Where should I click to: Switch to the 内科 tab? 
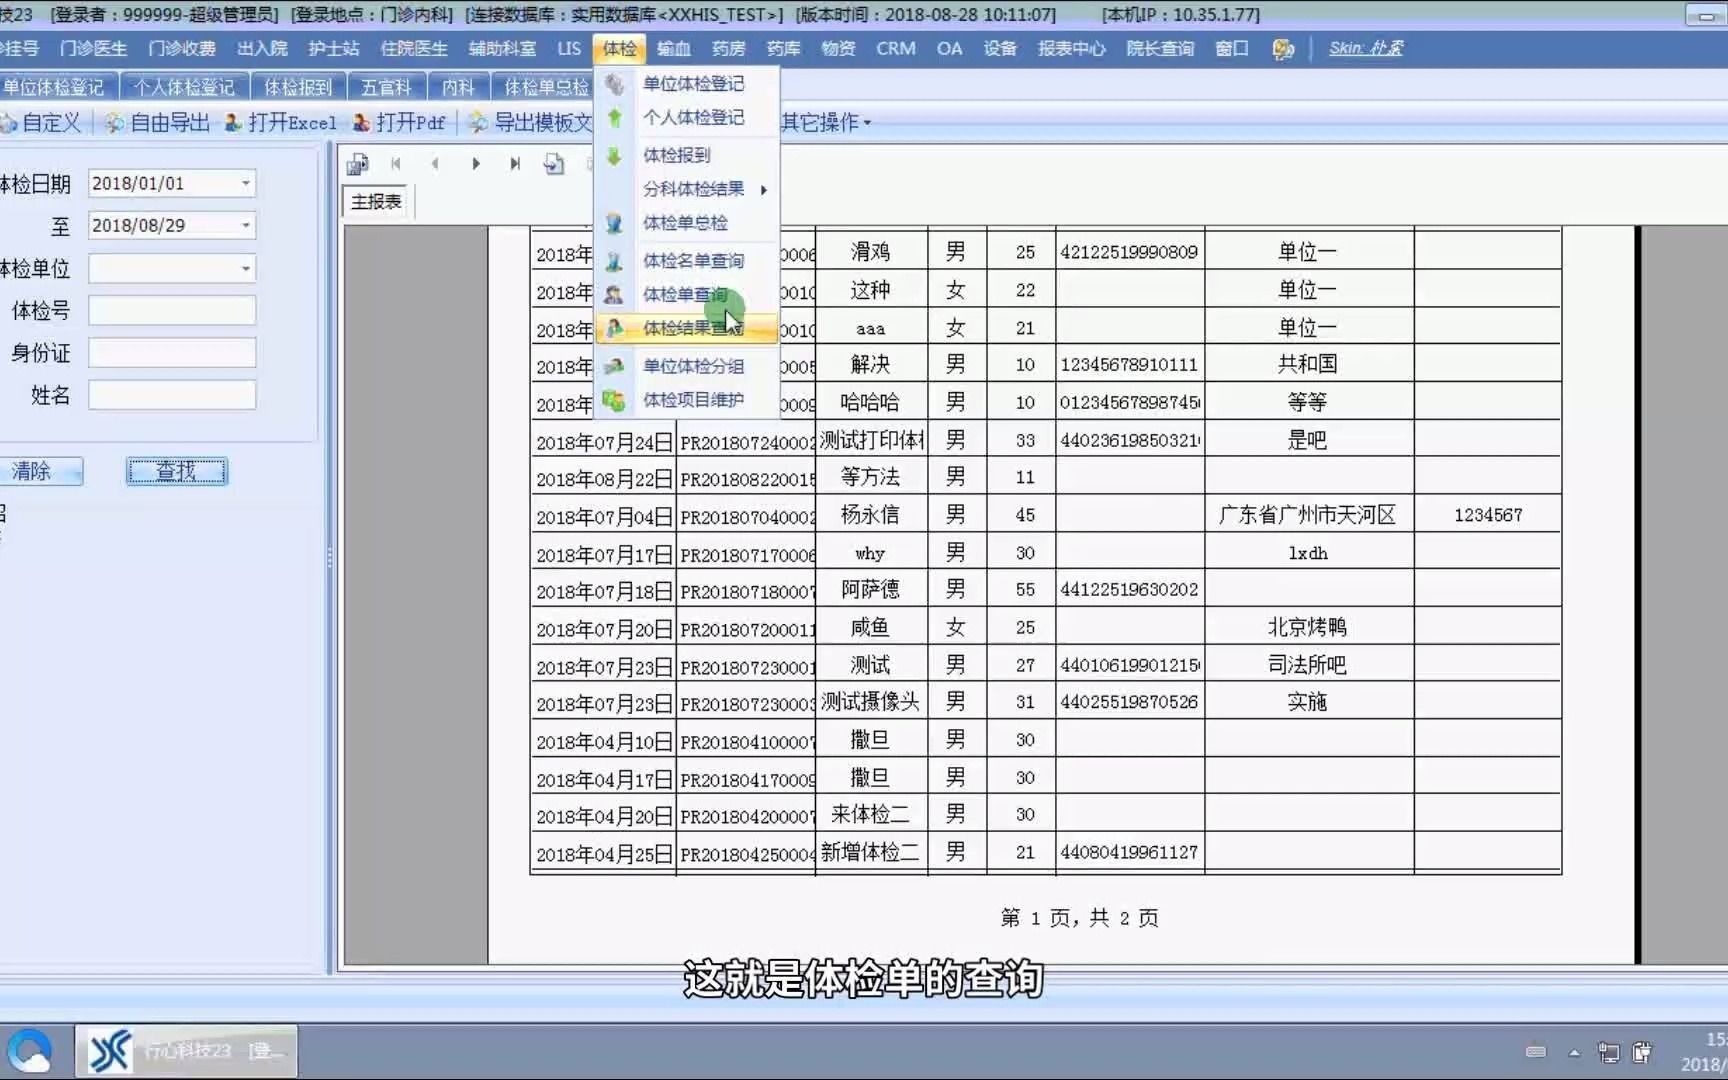point(458,87)
